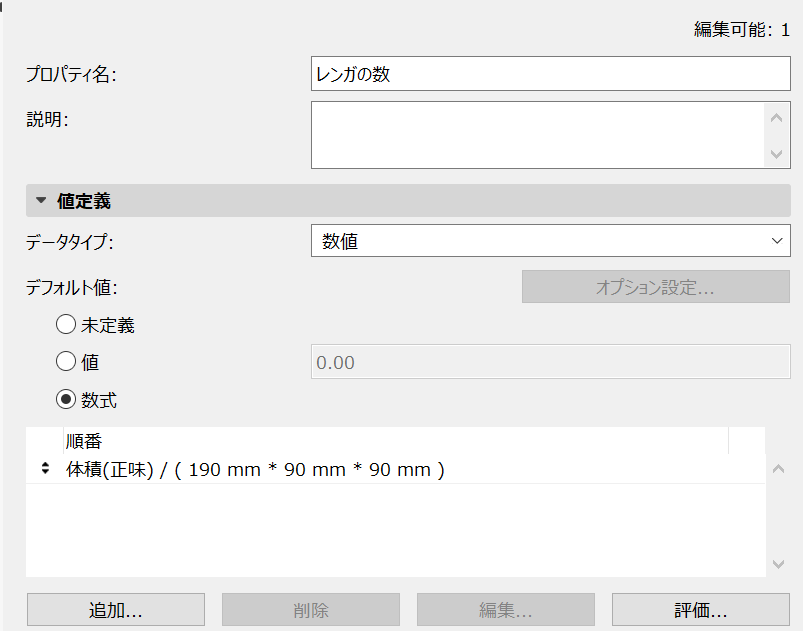The height and width of the screenshot is (631, 803).
Task: Click the default value field showing 0.00
Action: tap(550, 362)
